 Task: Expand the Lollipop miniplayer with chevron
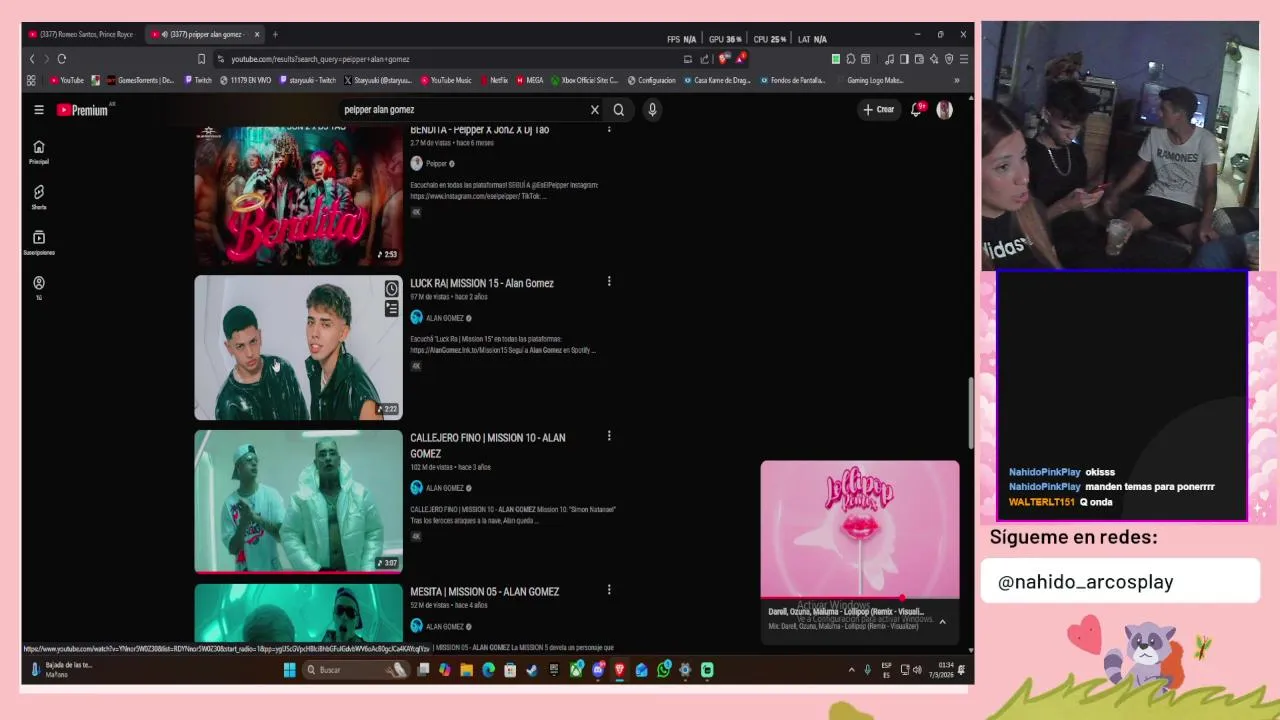coord(942,621)
